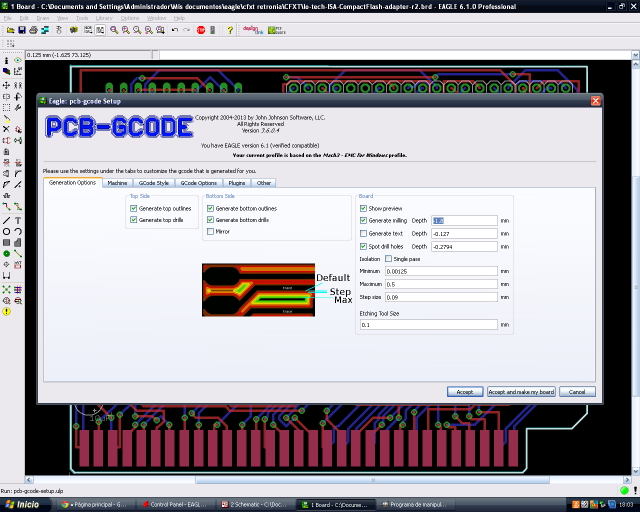Uncheck Generate top drills

[x=133, y=220]
